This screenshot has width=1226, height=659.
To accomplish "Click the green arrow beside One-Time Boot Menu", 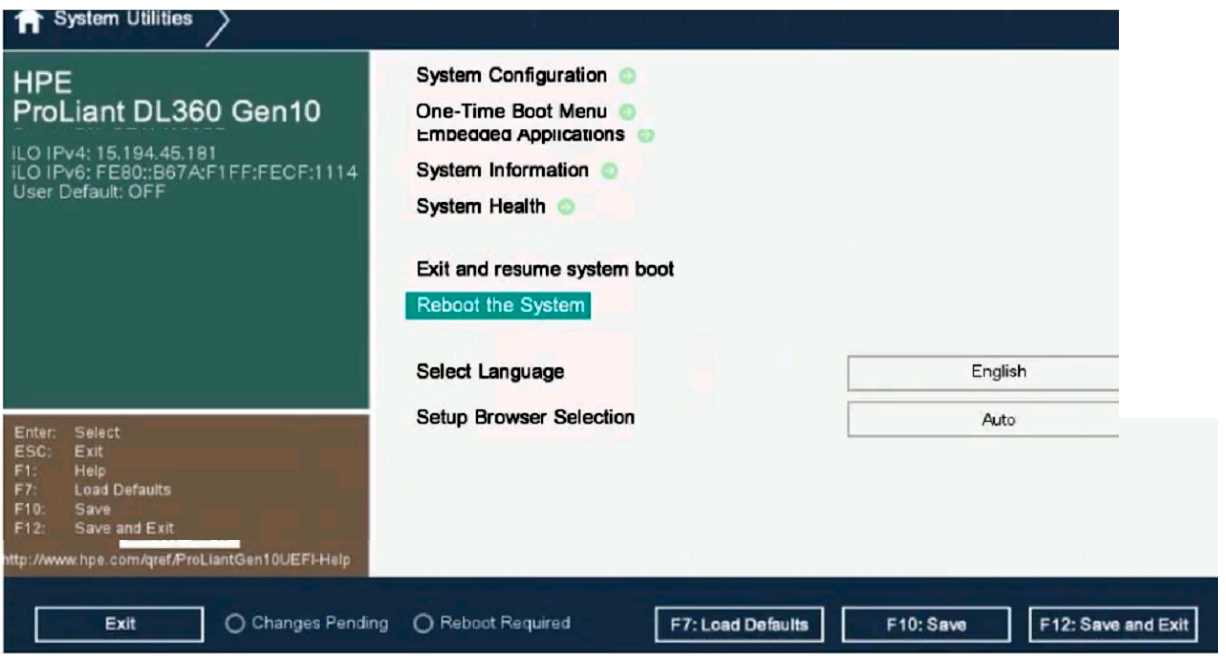I will click(x=629, y=111).
